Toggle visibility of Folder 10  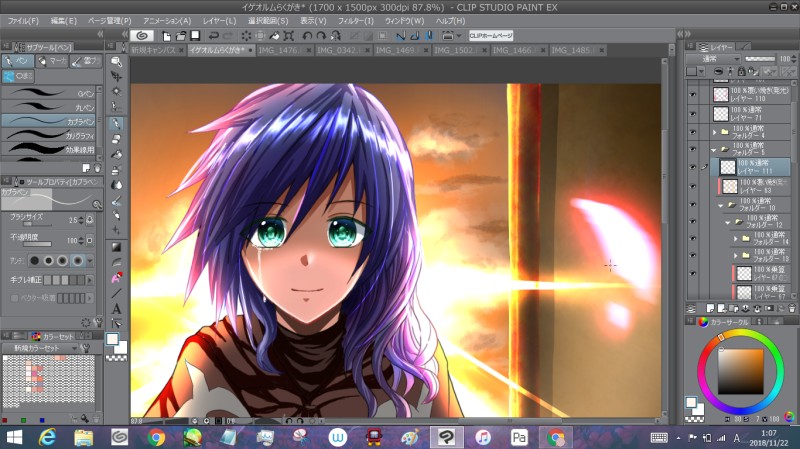pyautogui.click(x=692, y=204)
